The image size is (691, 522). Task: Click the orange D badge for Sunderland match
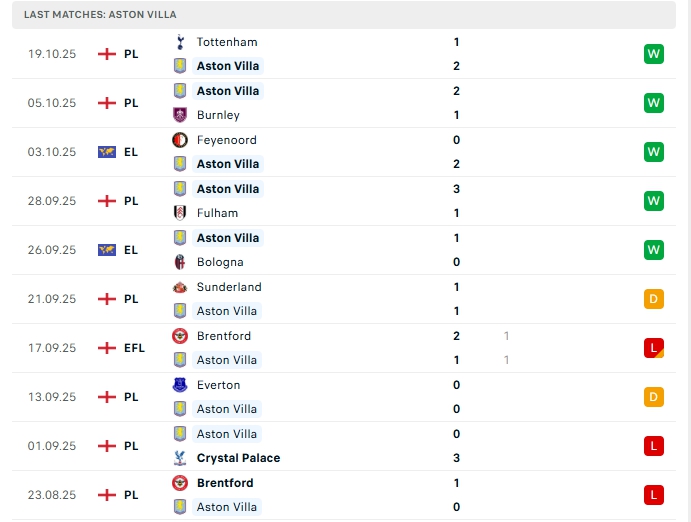pyautogui.click(x=654, y=299)
